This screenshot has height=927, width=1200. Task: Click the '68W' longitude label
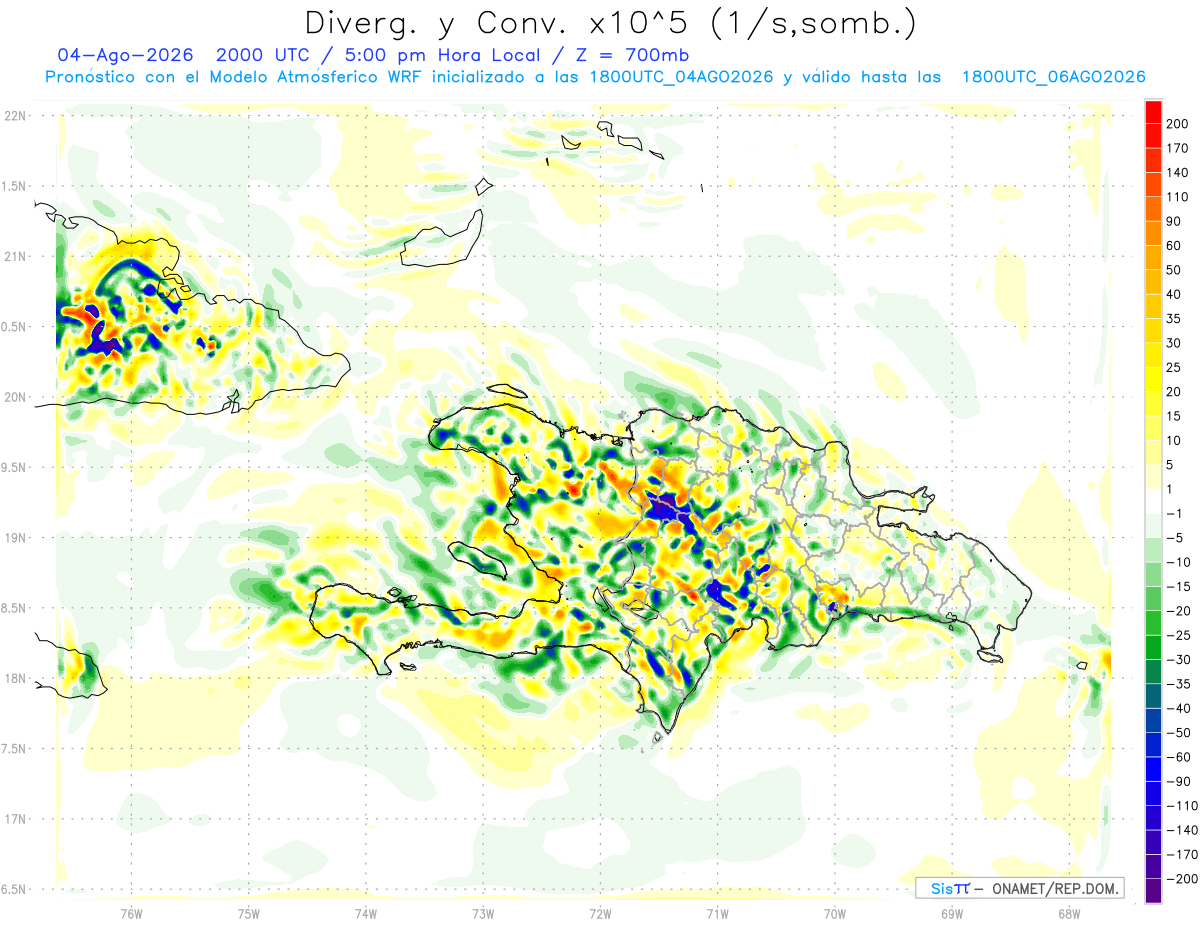pos(1069,914)
